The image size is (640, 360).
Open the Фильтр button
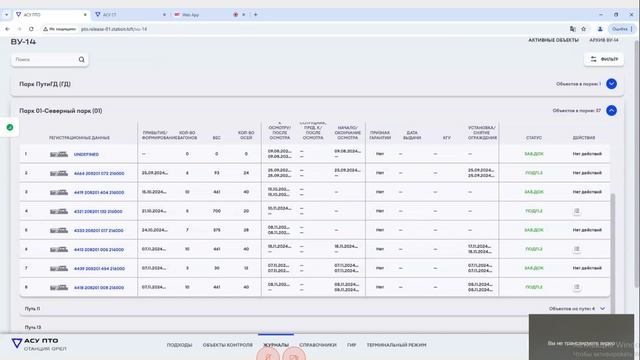[x=603, y=59]
